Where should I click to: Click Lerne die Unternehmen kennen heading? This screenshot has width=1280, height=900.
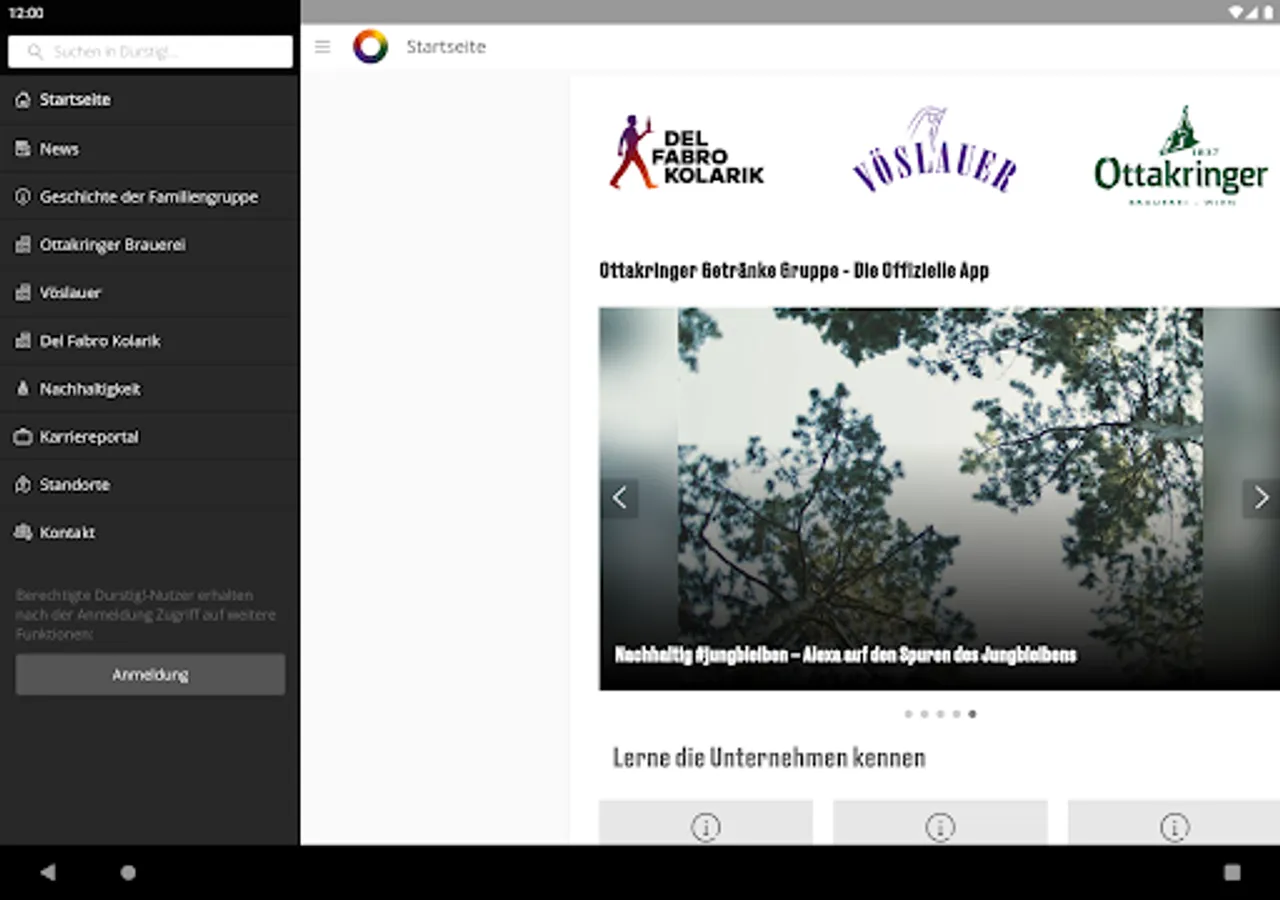[769, 758]
